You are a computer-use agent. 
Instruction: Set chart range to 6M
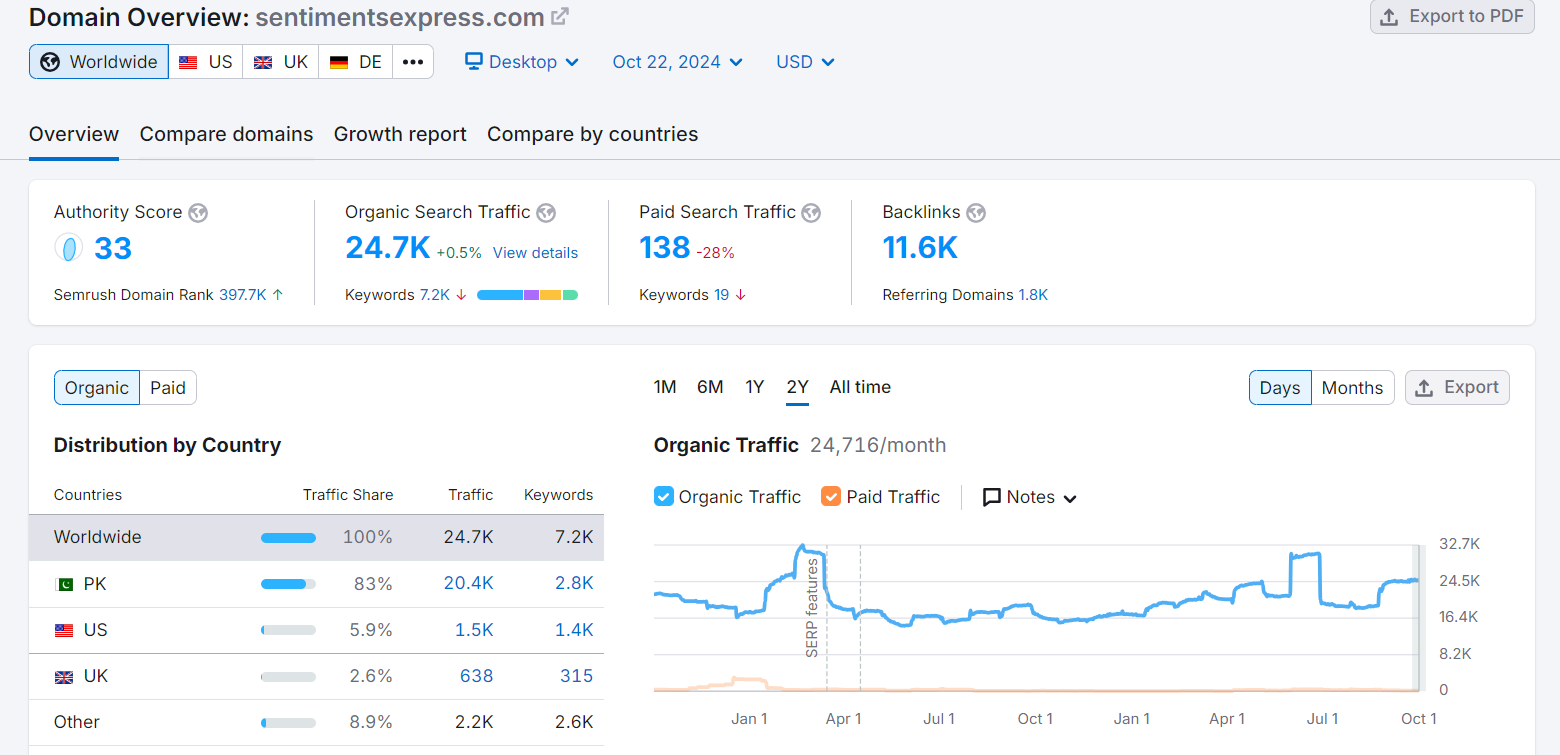pyautogui.click(x=710, y=387)
